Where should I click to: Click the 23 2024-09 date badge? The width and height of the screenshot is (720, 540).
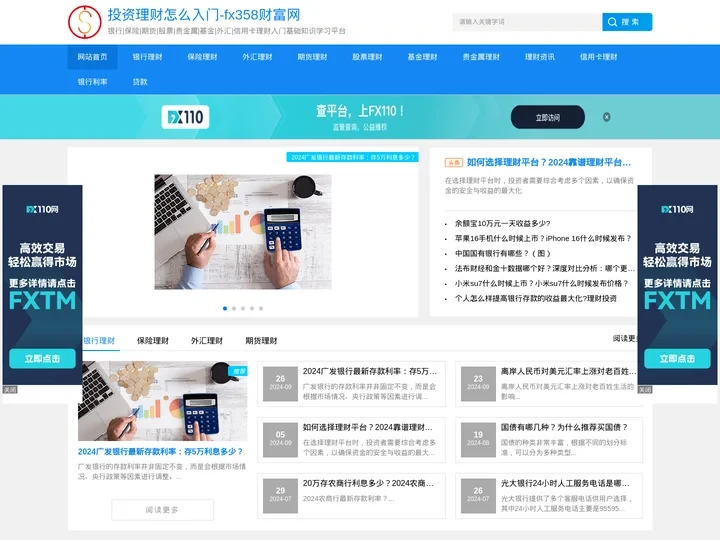(x=478, y=382)
